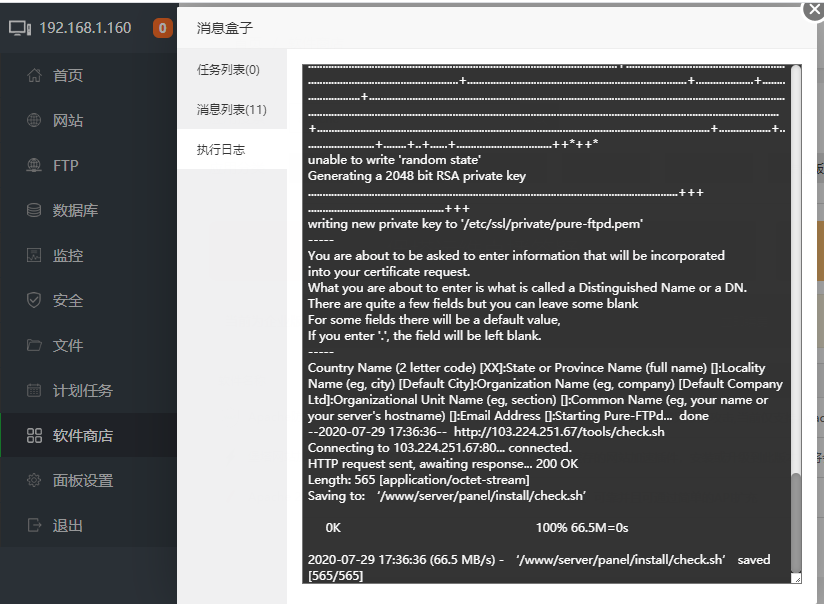Click the orange notification badge showing 0

tap(162, 28)
